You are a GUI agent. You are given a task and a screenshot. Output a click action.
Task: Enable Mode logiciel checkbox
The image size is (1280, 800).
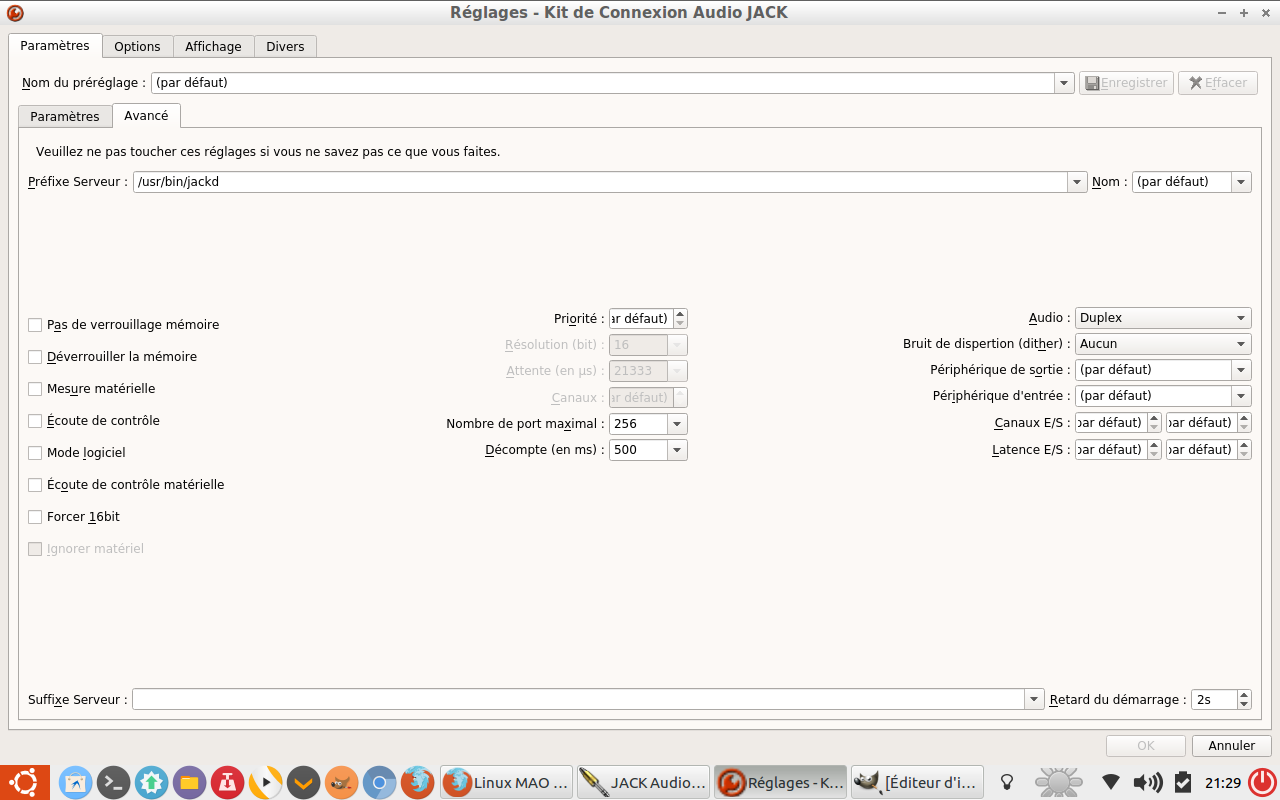35,453
